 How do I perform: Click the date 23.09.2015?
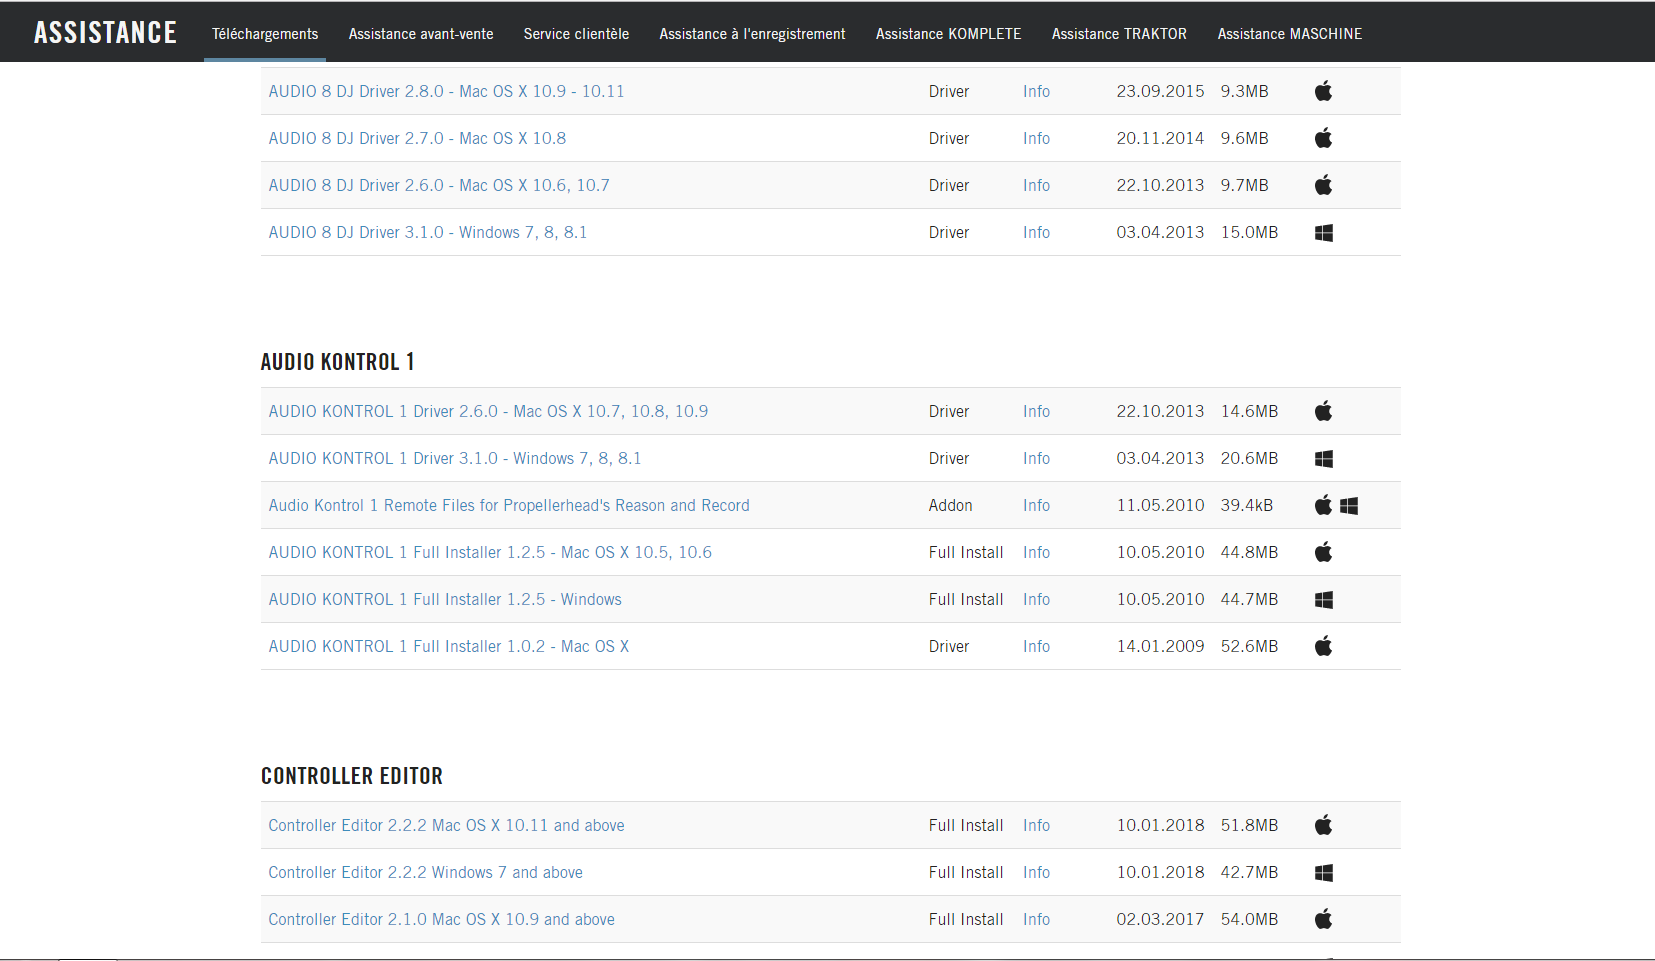point(1160,91)
